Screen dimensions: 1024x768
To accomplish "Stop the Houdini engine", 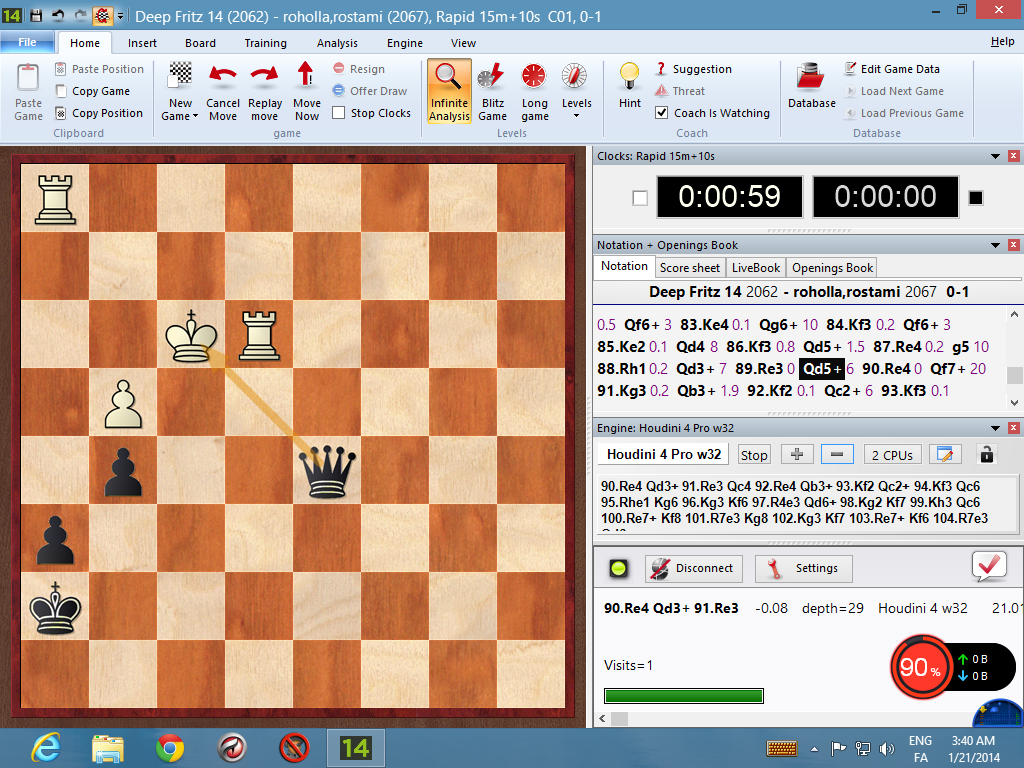I will pos(754,455).
